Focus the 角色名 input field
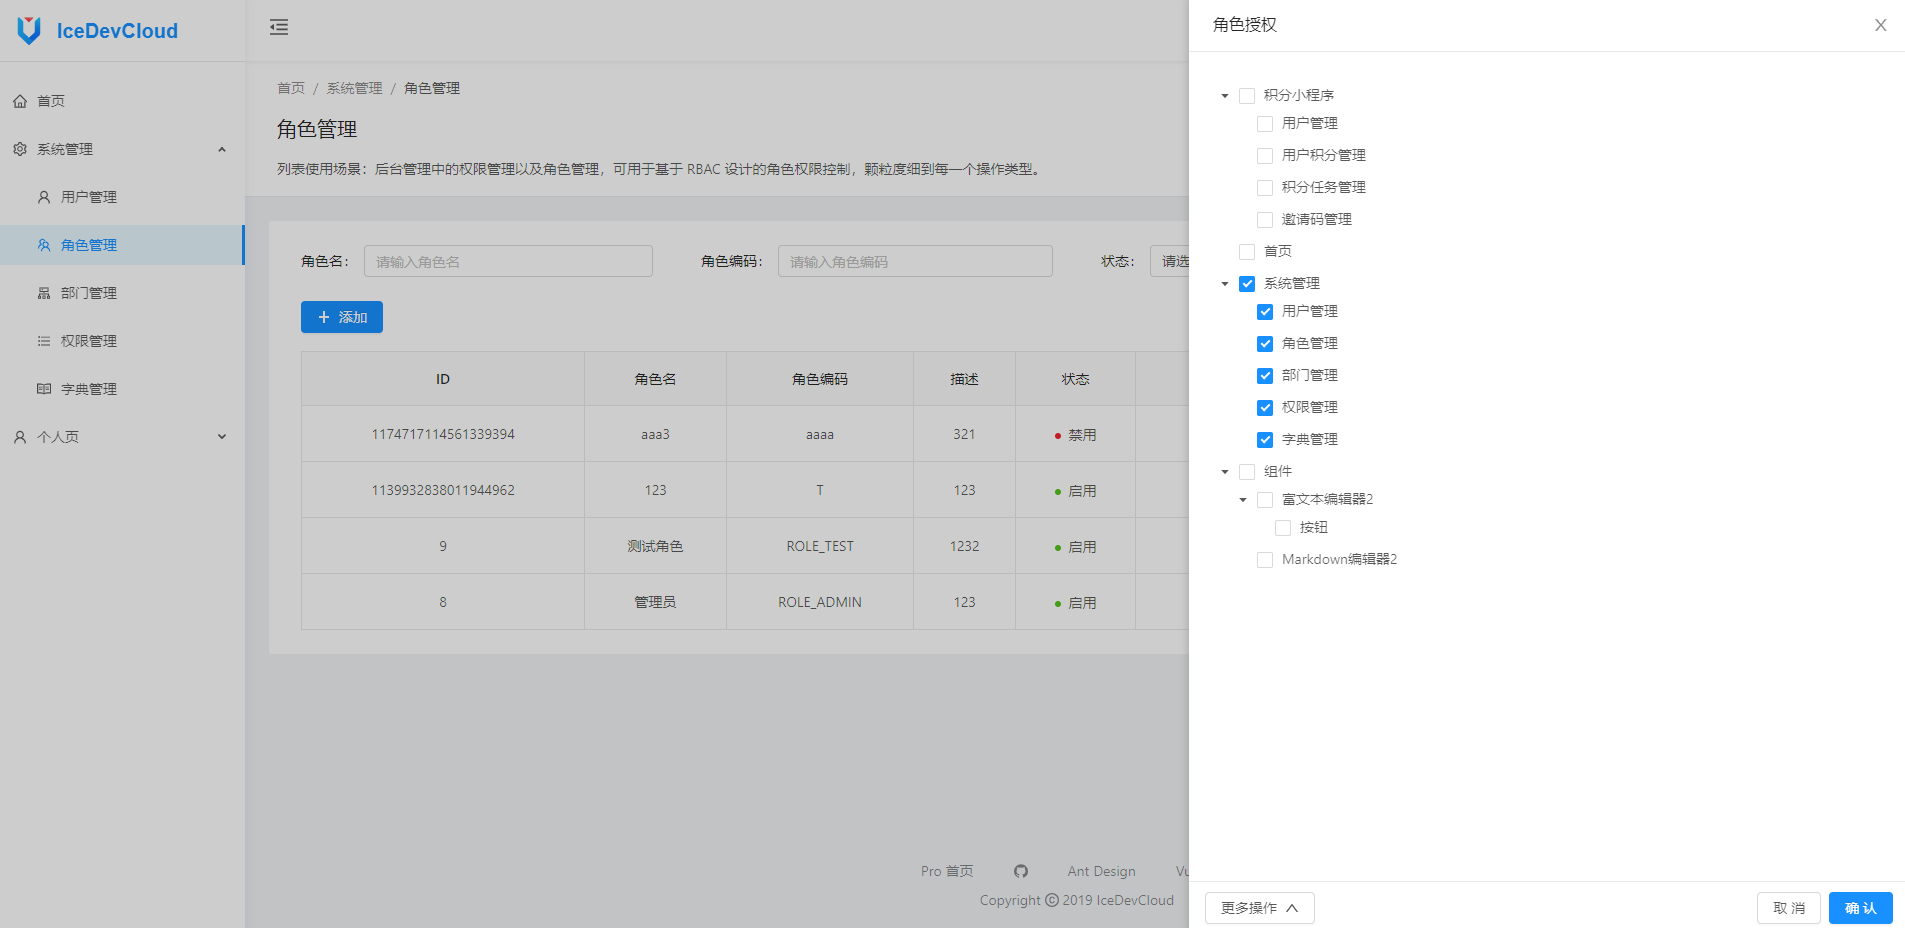The image size is (1905, 928). click(x=508, y=261)
